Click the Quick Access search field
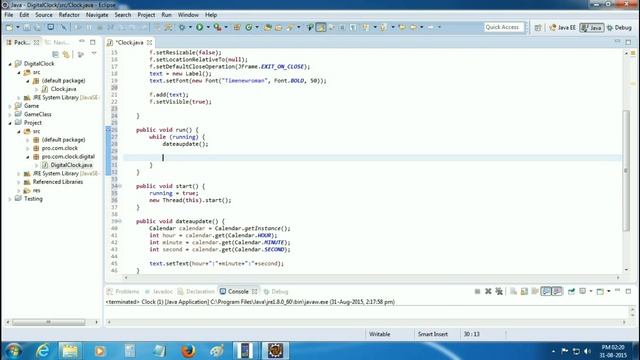The width and height of the screenshot is (640, 360). (x=504, y=27)
